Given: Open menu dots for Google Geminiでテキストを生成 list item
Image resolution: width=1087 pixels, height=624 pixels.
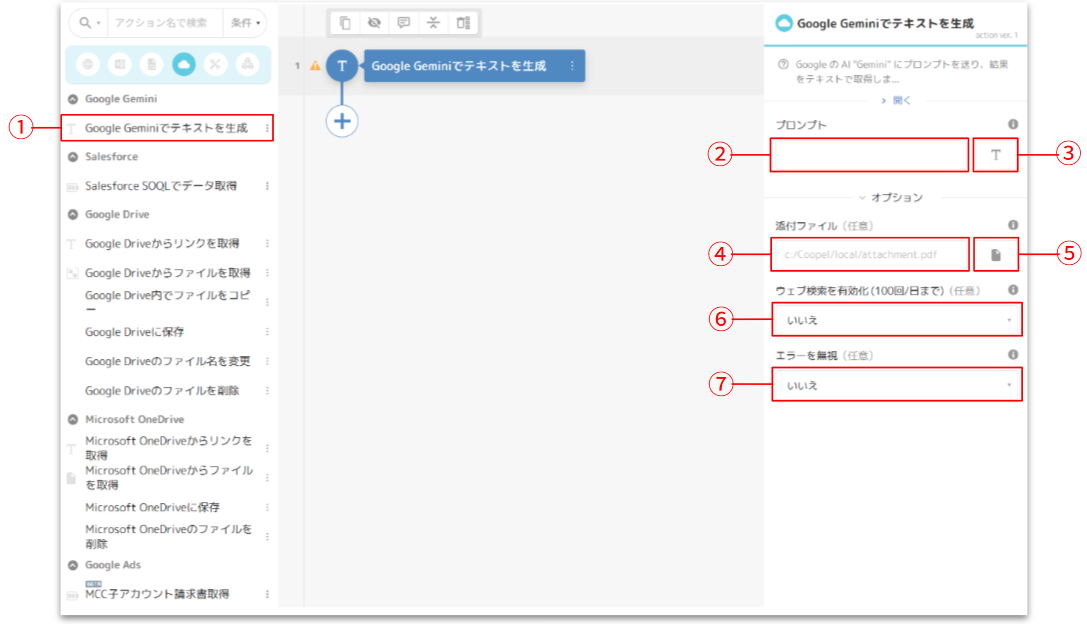Looking at the screenshot, I should (267, 128).
